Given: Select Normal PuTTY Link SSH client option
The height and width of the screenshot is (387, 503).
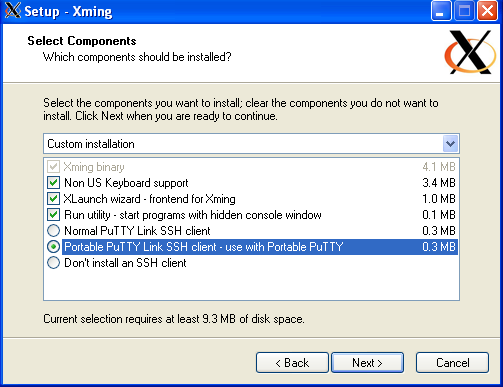Looking at the screenshot, I should point(53,231).
